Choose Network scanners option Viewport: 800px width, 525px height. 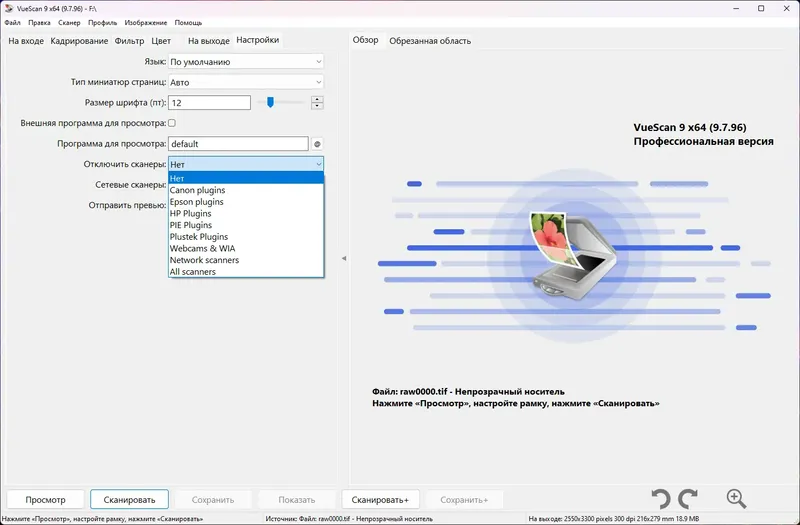click(x=246, y=260)
